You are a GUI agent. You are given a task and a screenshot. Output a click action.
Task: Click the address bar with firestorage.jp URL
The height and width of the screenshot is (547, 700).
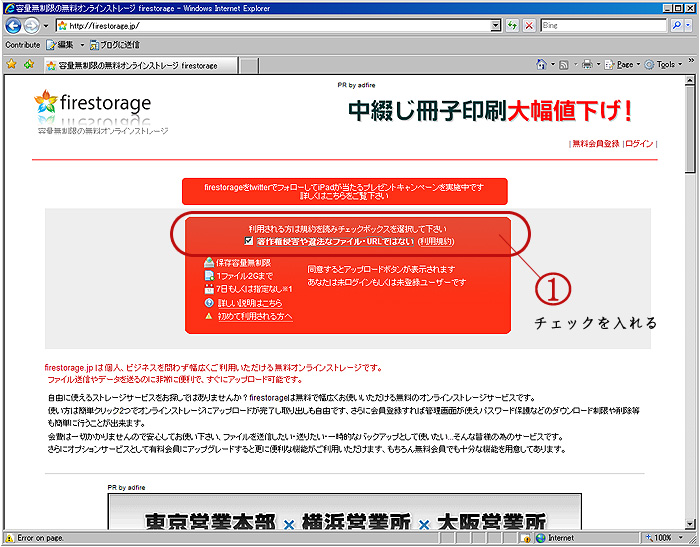(x=273, y=26)
